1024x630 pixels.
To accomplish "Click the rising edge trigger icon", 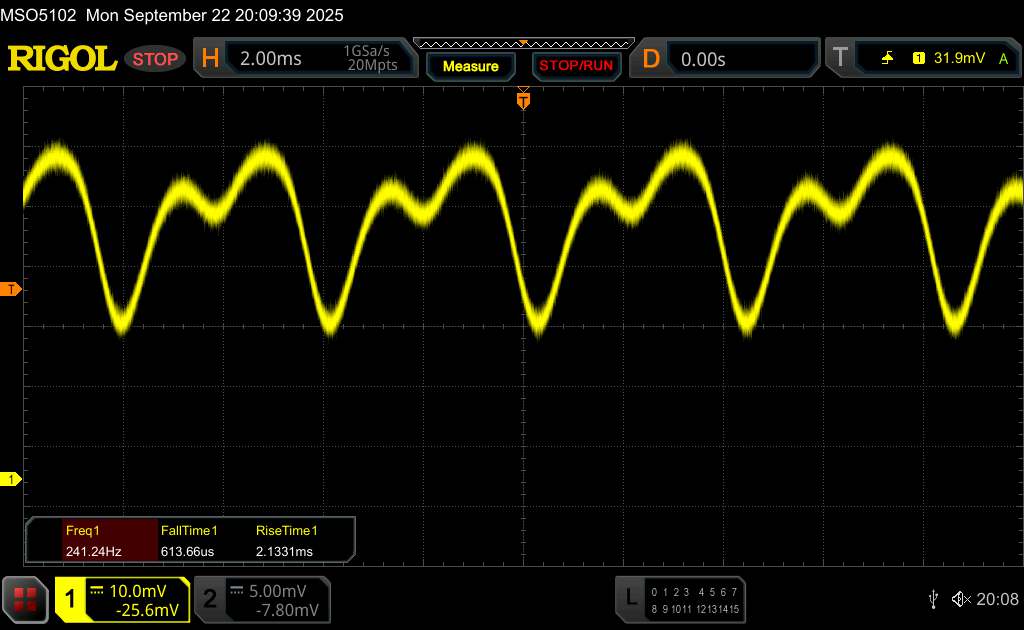I will [887, 59].
